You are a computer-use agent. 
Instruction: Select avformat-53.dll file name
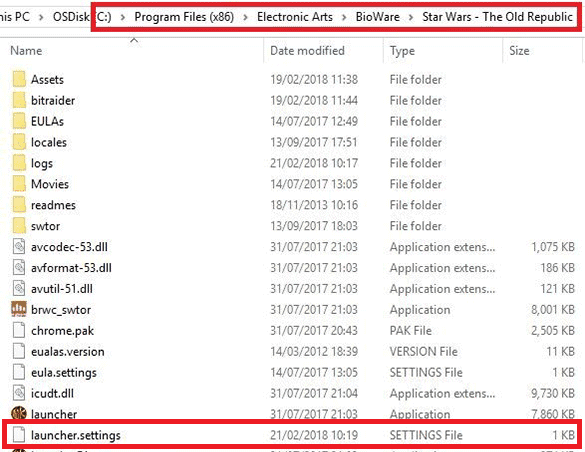pos(71,267)
